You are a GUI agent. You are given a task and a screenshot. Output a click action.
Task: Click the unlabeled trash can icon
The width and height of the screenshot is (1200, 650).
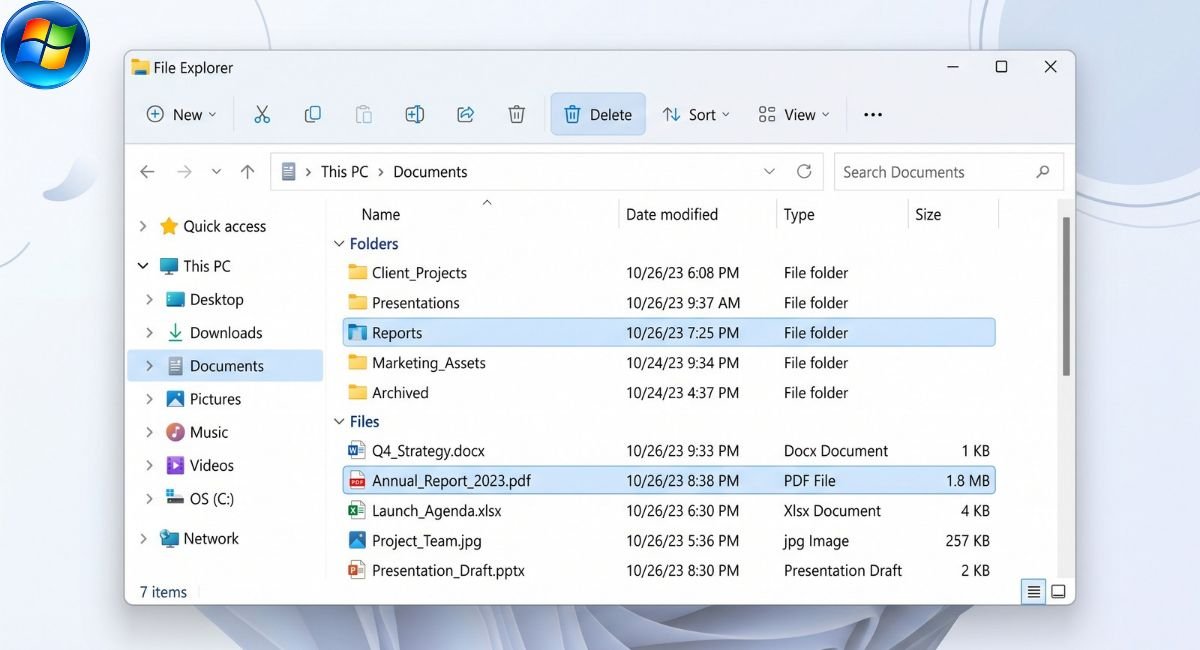(516, 115)
